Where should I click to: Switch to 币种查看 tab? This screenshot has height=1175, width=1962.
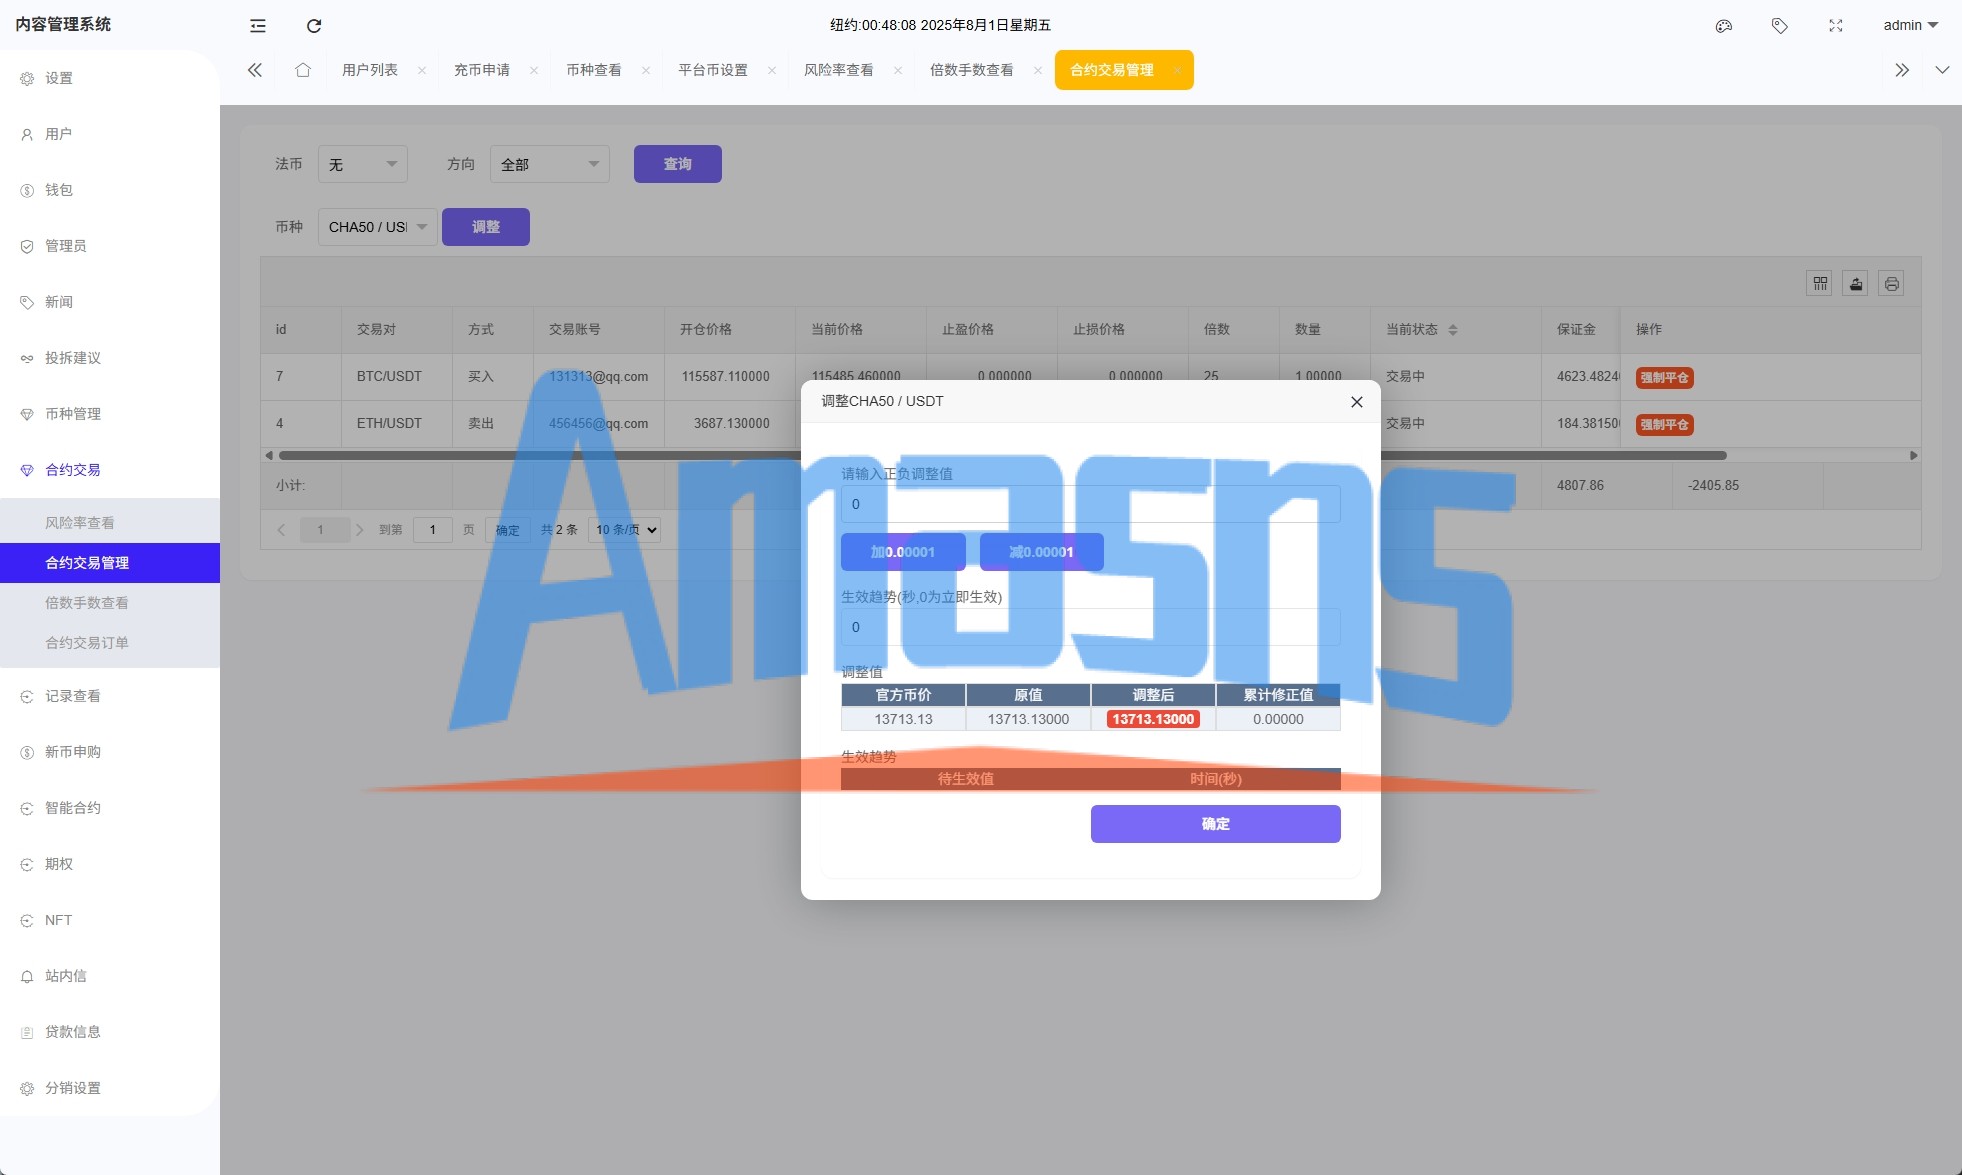click(594, 70)
